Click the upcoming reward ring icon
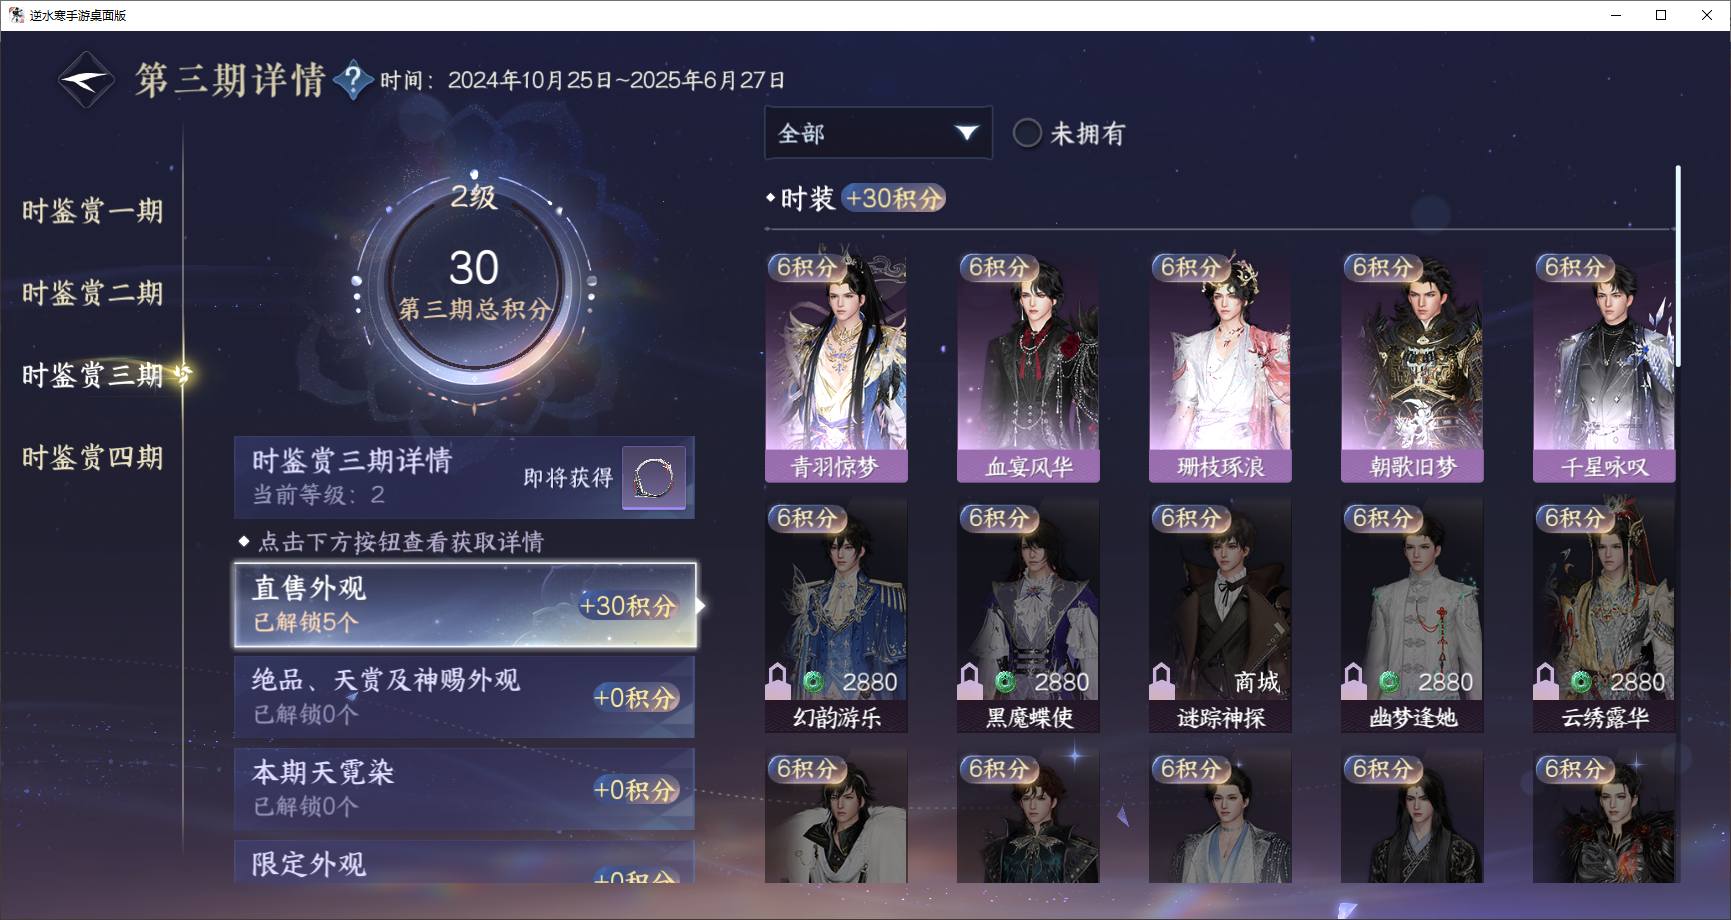 (x=654, y=478)
